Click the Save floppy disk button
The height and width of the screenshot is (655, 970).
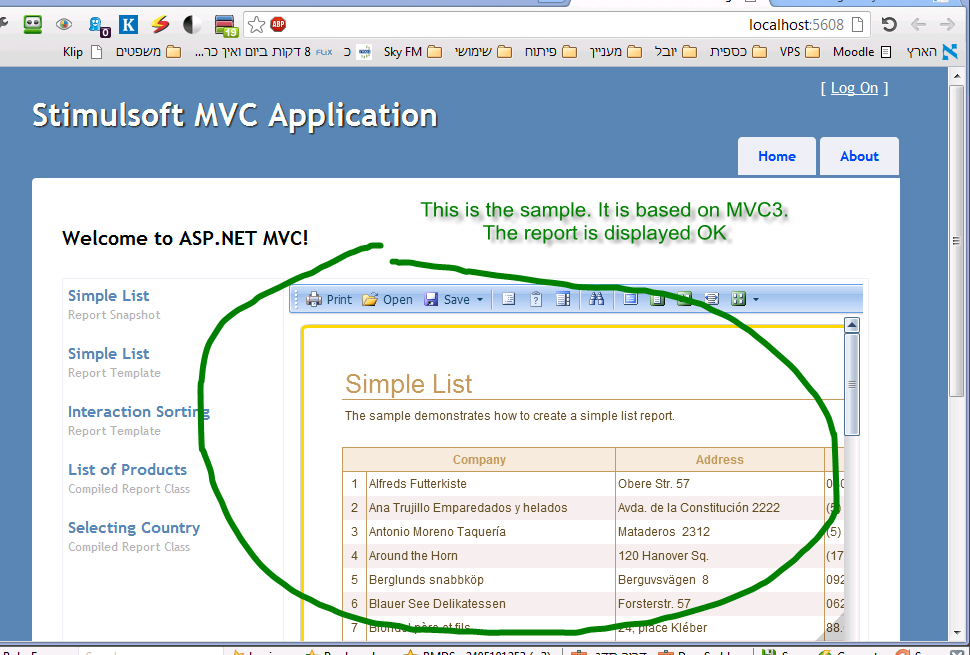(447, 299)
